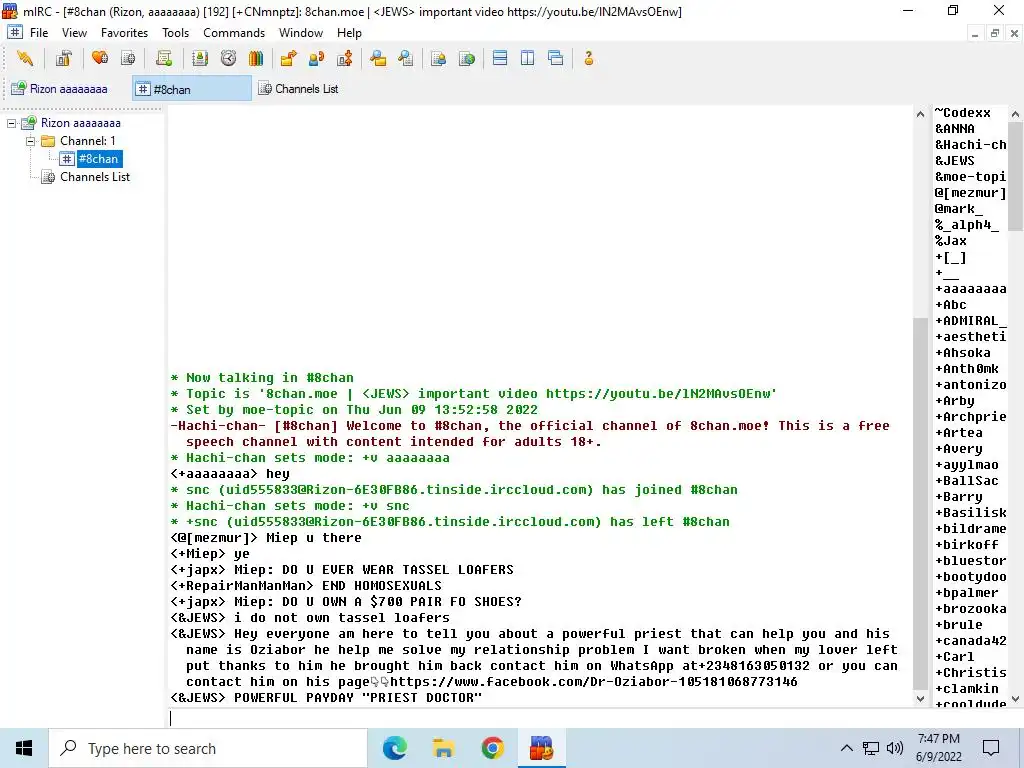Open the Address Book toolbar icon

[200, 59]
